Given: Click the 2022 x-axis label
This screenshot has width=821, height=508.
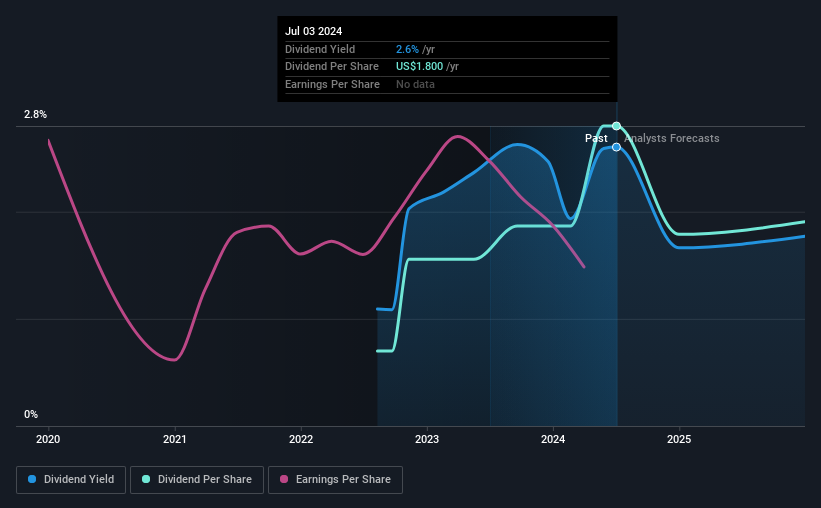Looking at the screenshot, I should coord(301,439).
